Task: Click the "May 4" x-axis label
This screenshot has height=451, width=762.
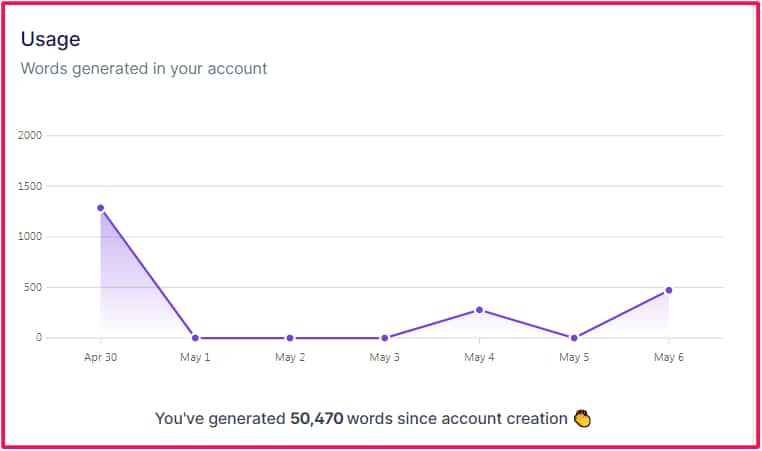Action: pos(479,357)
